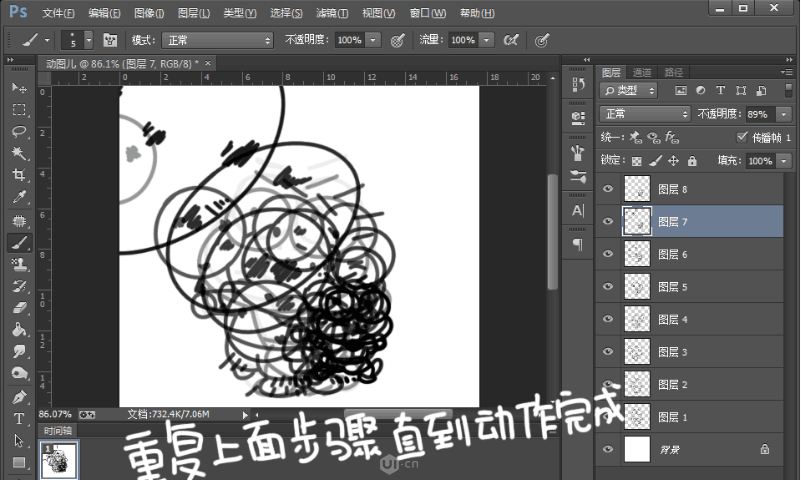Click the lock transparent pixels icon
This screenshot has width=801, height=480.
(636, 160)
